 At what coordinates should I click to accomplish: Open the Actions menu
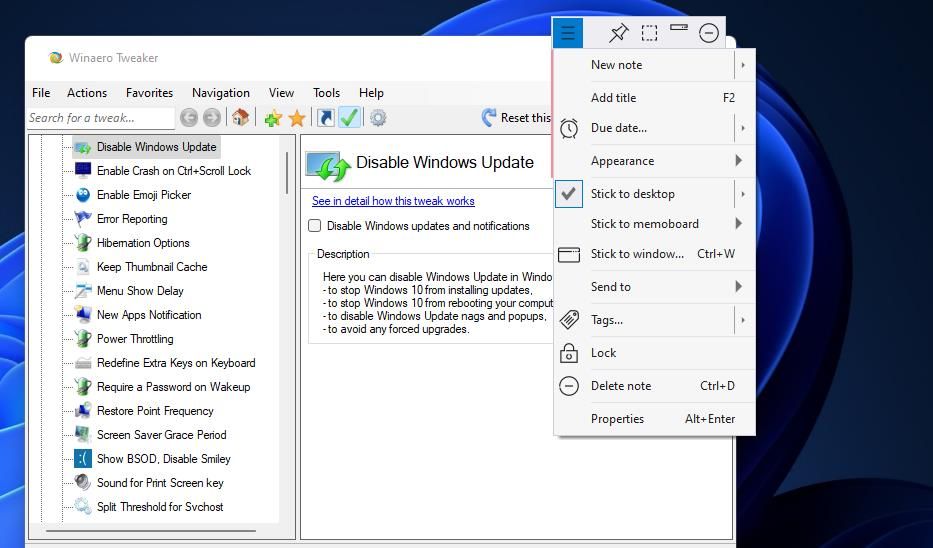(x=87, y=93)
